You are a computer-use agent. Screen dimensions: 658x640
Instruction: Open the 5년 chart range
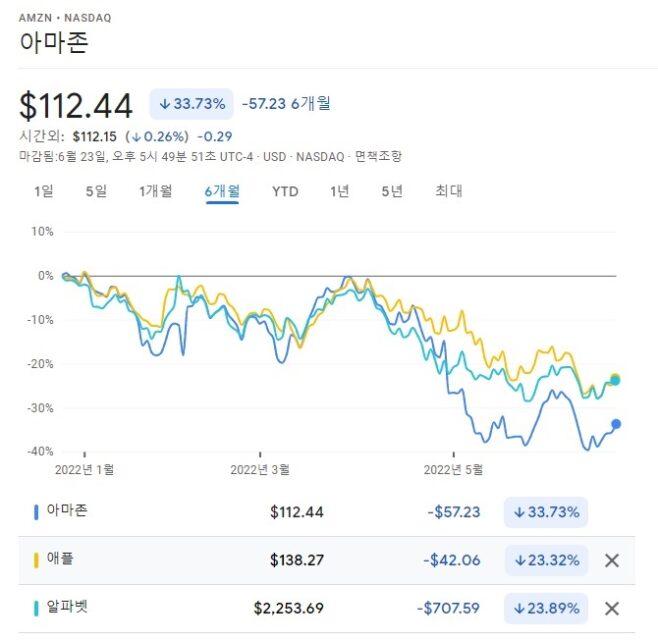coord(392,191)
